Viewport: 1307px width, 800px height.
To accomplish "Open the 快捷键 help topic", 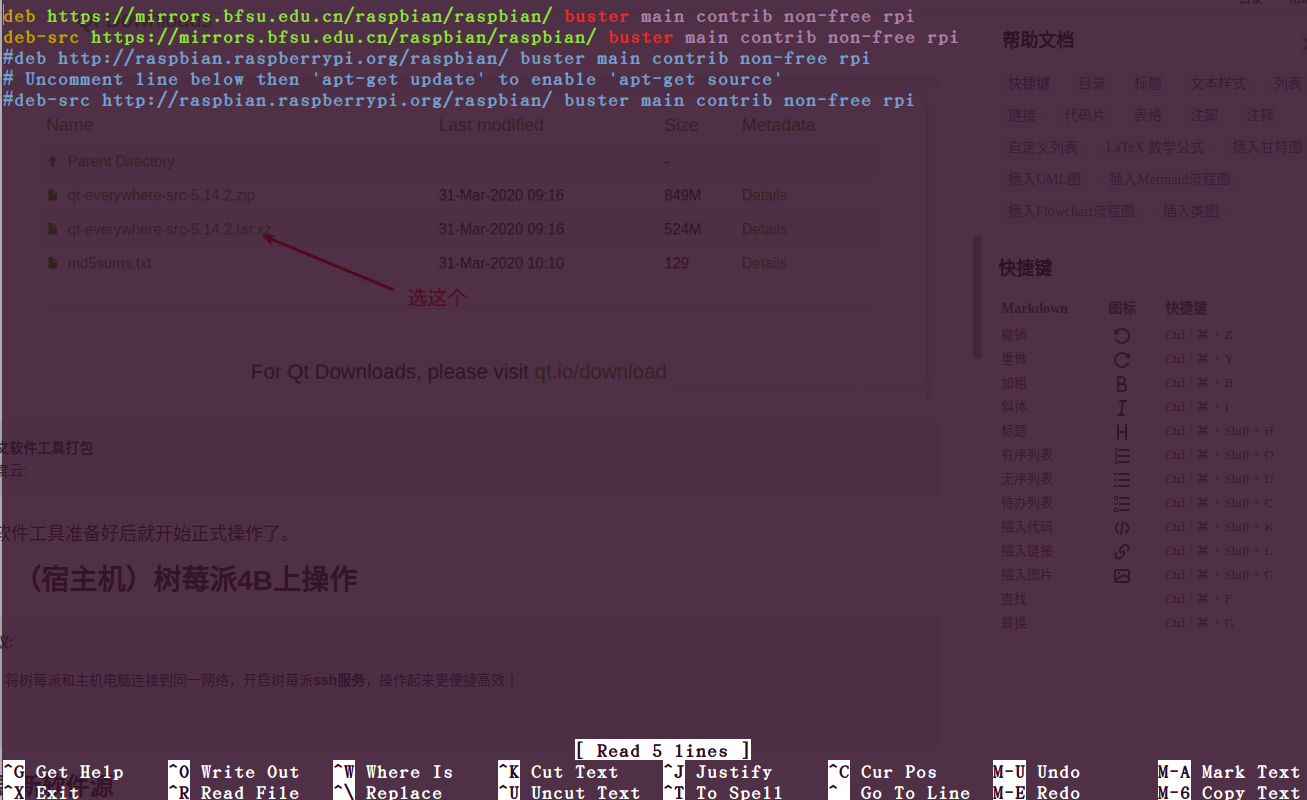I will (x=1029, y=83).
